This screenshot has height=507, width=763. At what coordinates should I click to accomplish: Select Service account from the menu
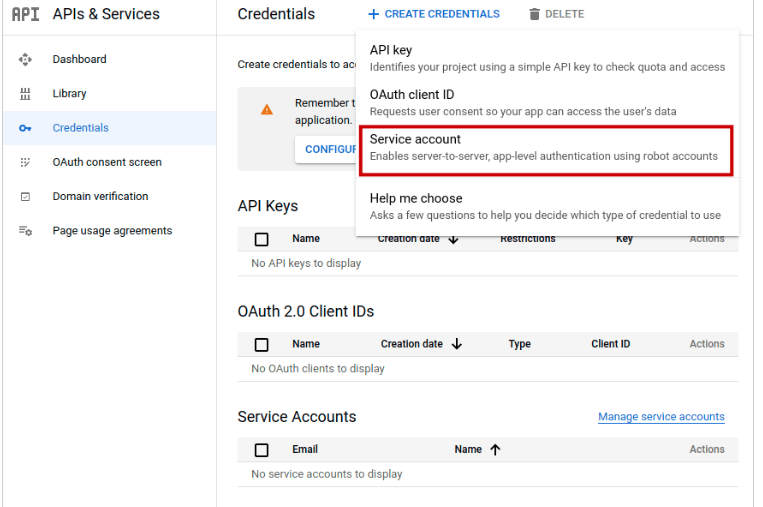coord(546,150)
